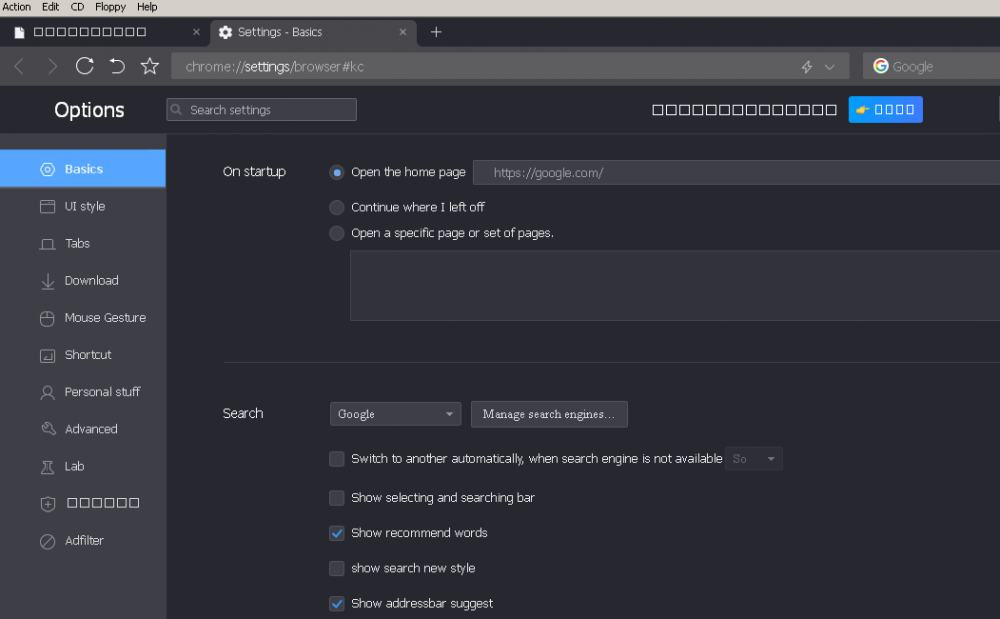Enable Show selecting and searching bar
The height and width of the screenshot is (619, 1000).
click(337, 498)
